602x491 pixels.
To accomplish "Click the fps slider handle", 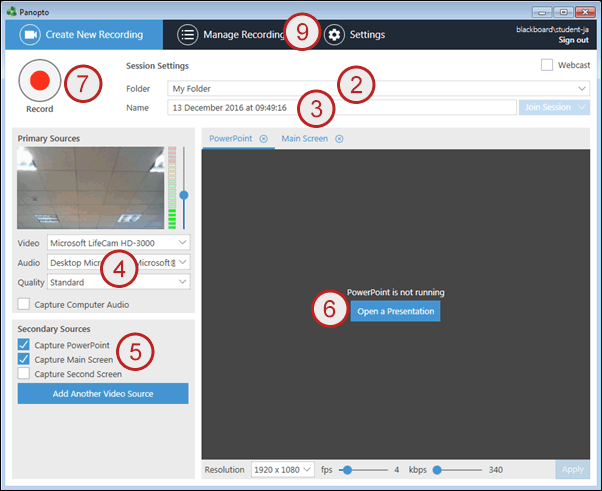I will [347, 470].
